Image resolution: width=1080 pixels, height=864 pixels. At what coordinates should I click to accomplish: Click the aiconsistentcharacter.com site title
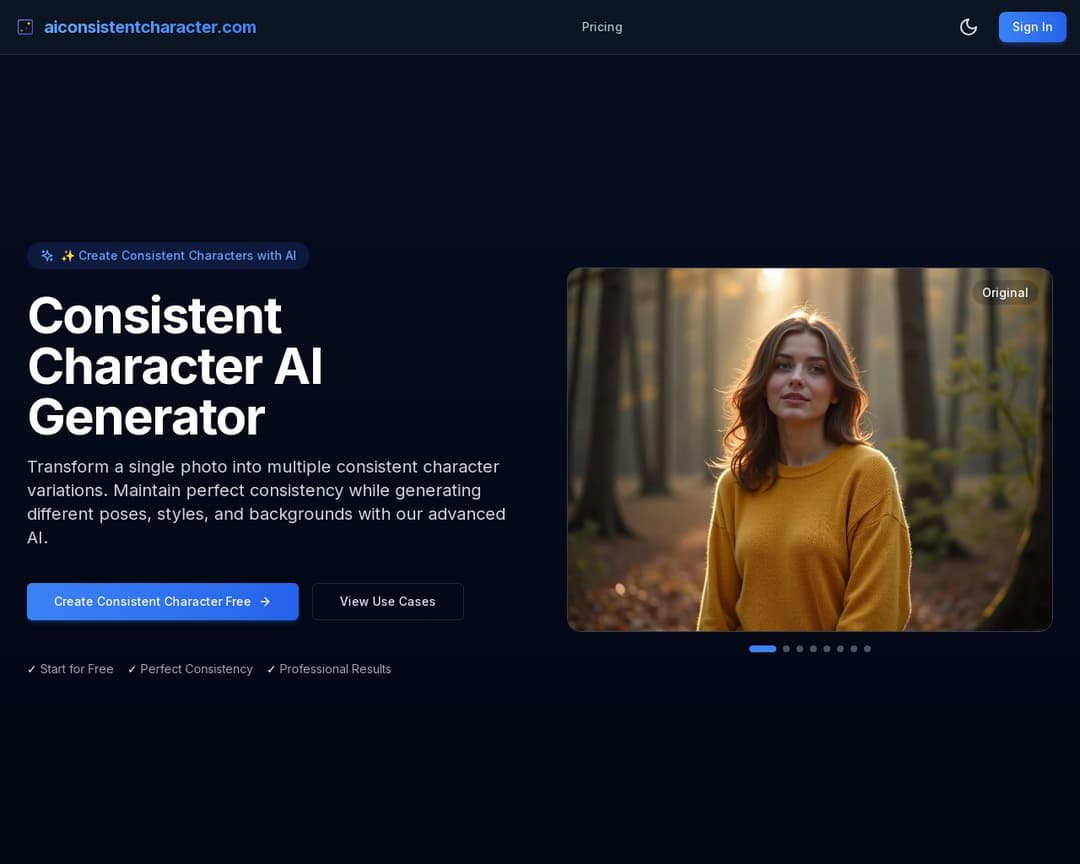pyautogui.click(x=150, y=27)
